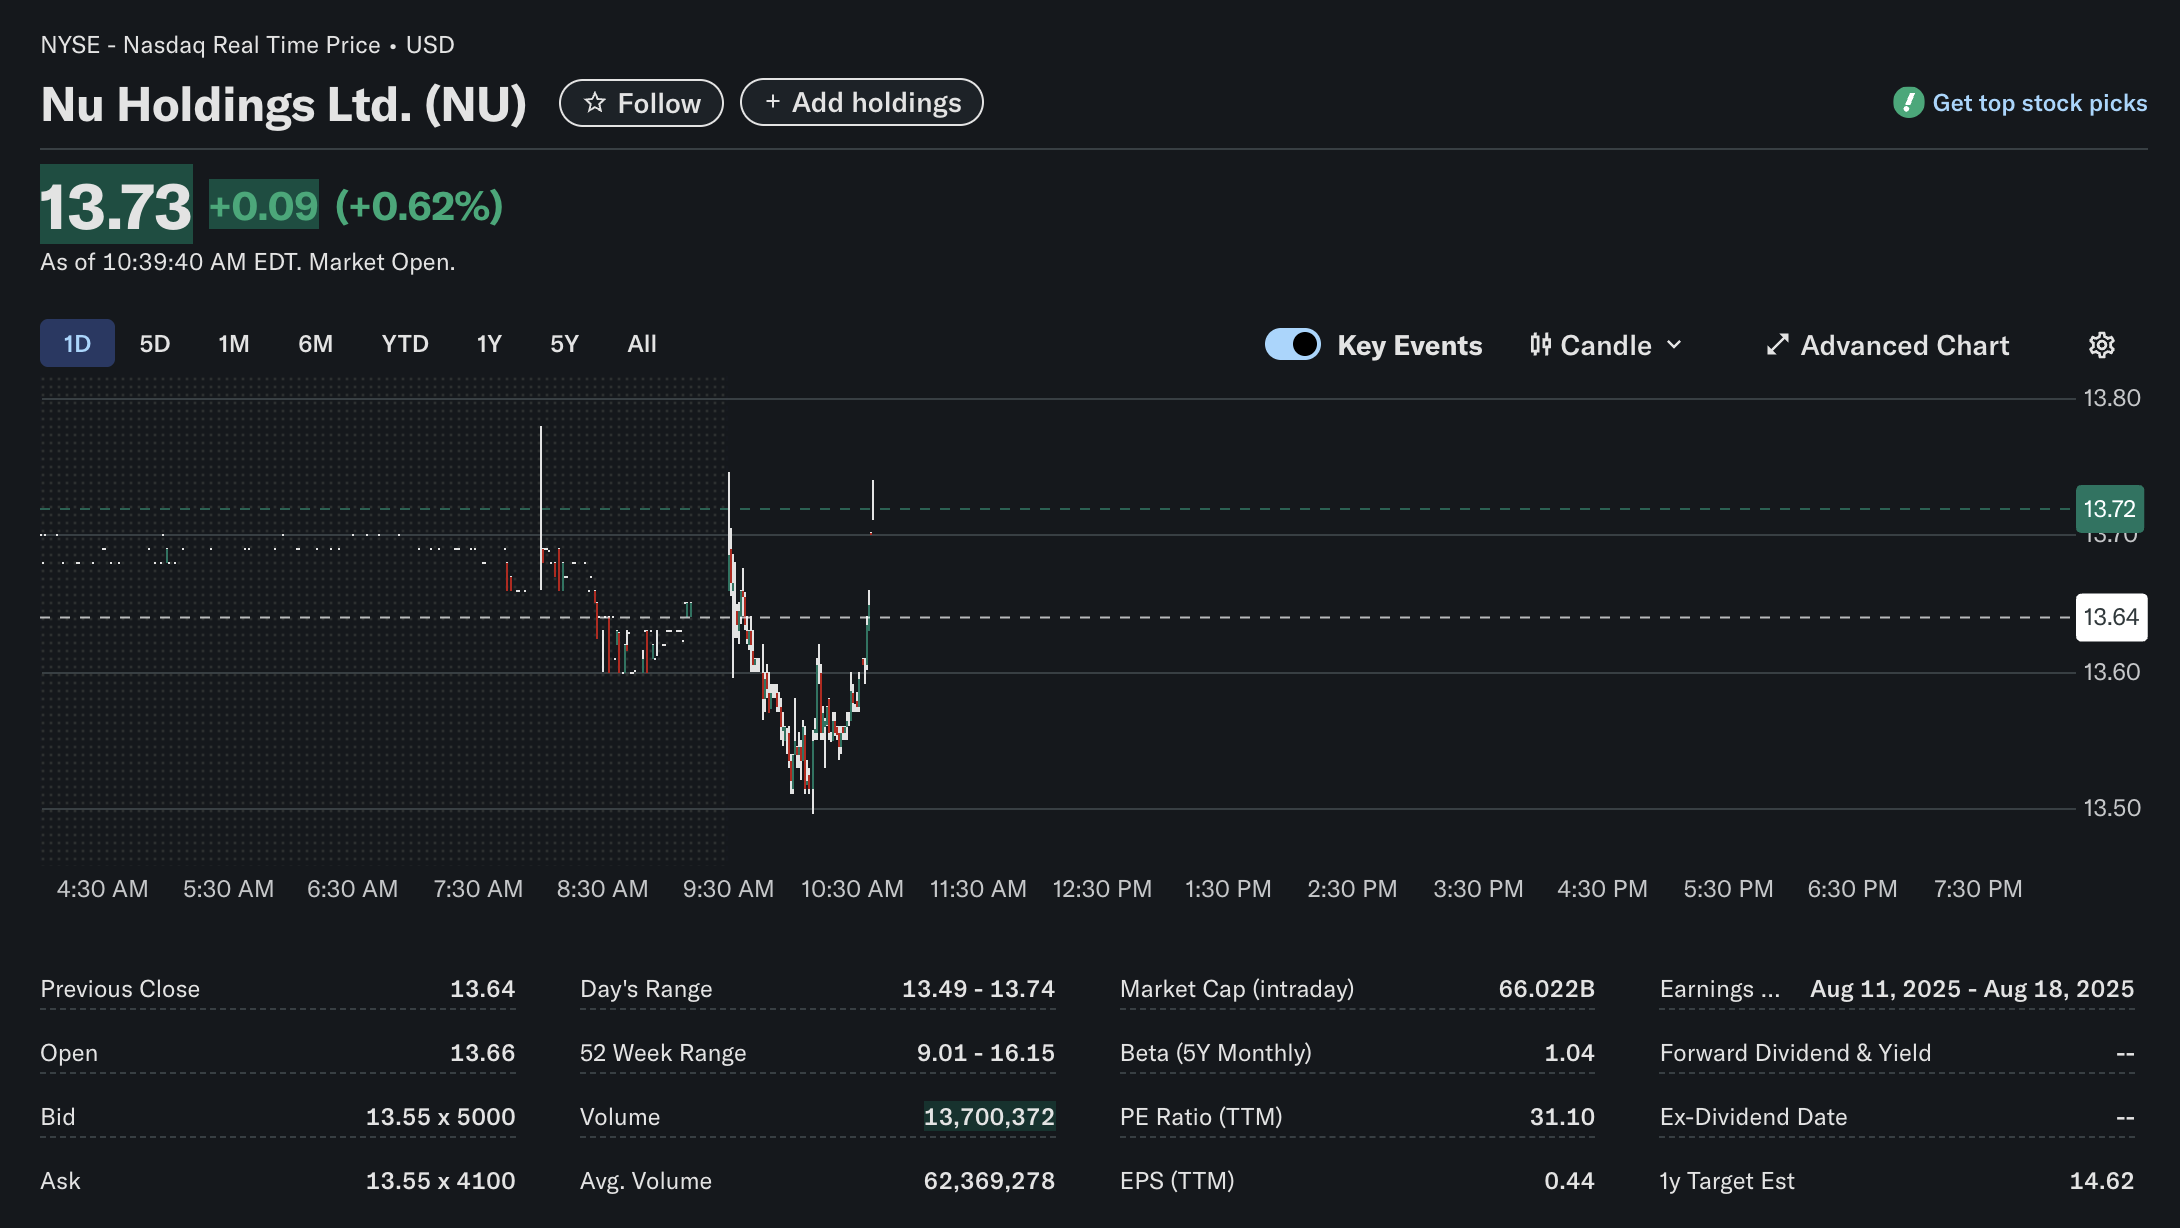Click the Volume value 13,700,372
Image resolution: width=2180 pixels, height=1228 pixels.
click(x=989, y=1117)
